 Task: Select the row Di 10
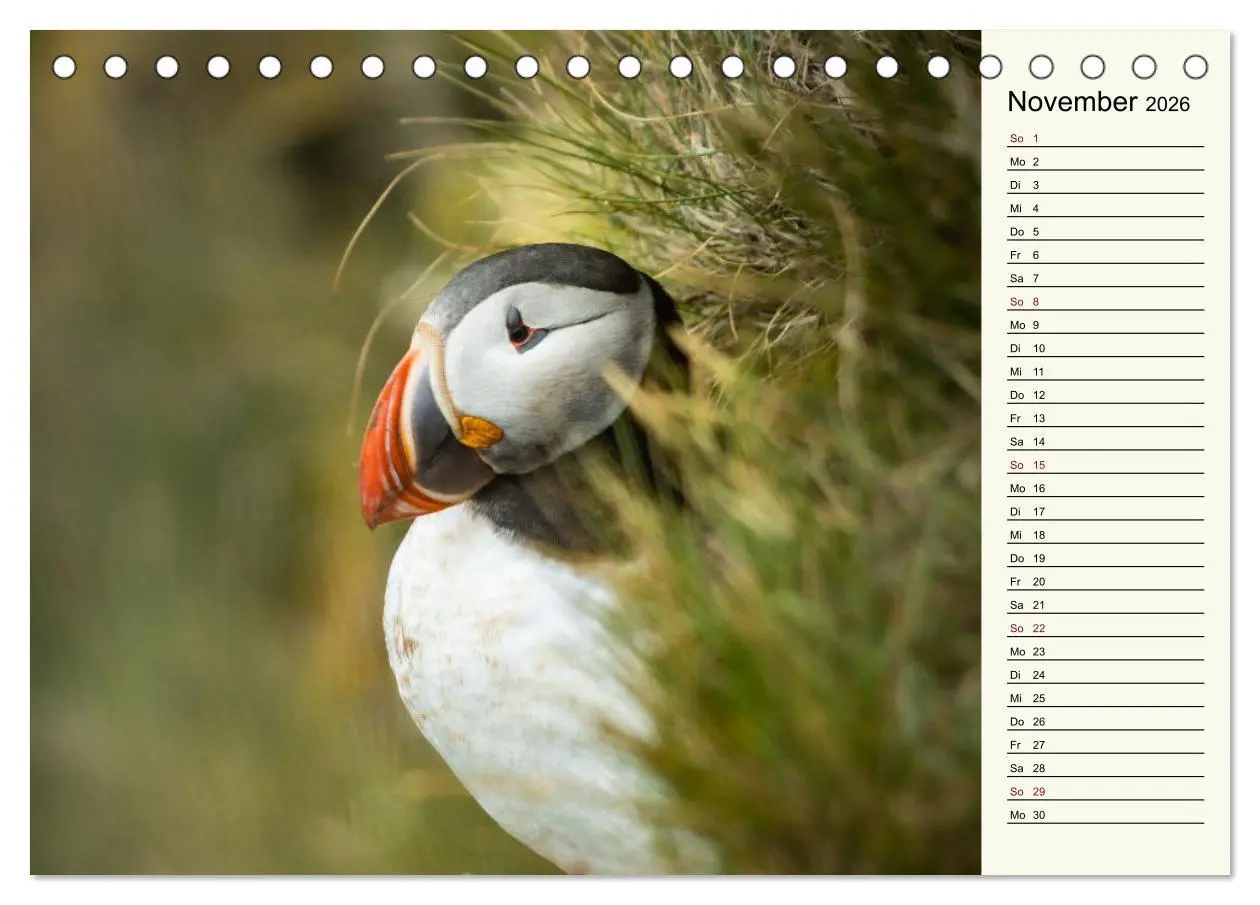(x=1105, y=347)
